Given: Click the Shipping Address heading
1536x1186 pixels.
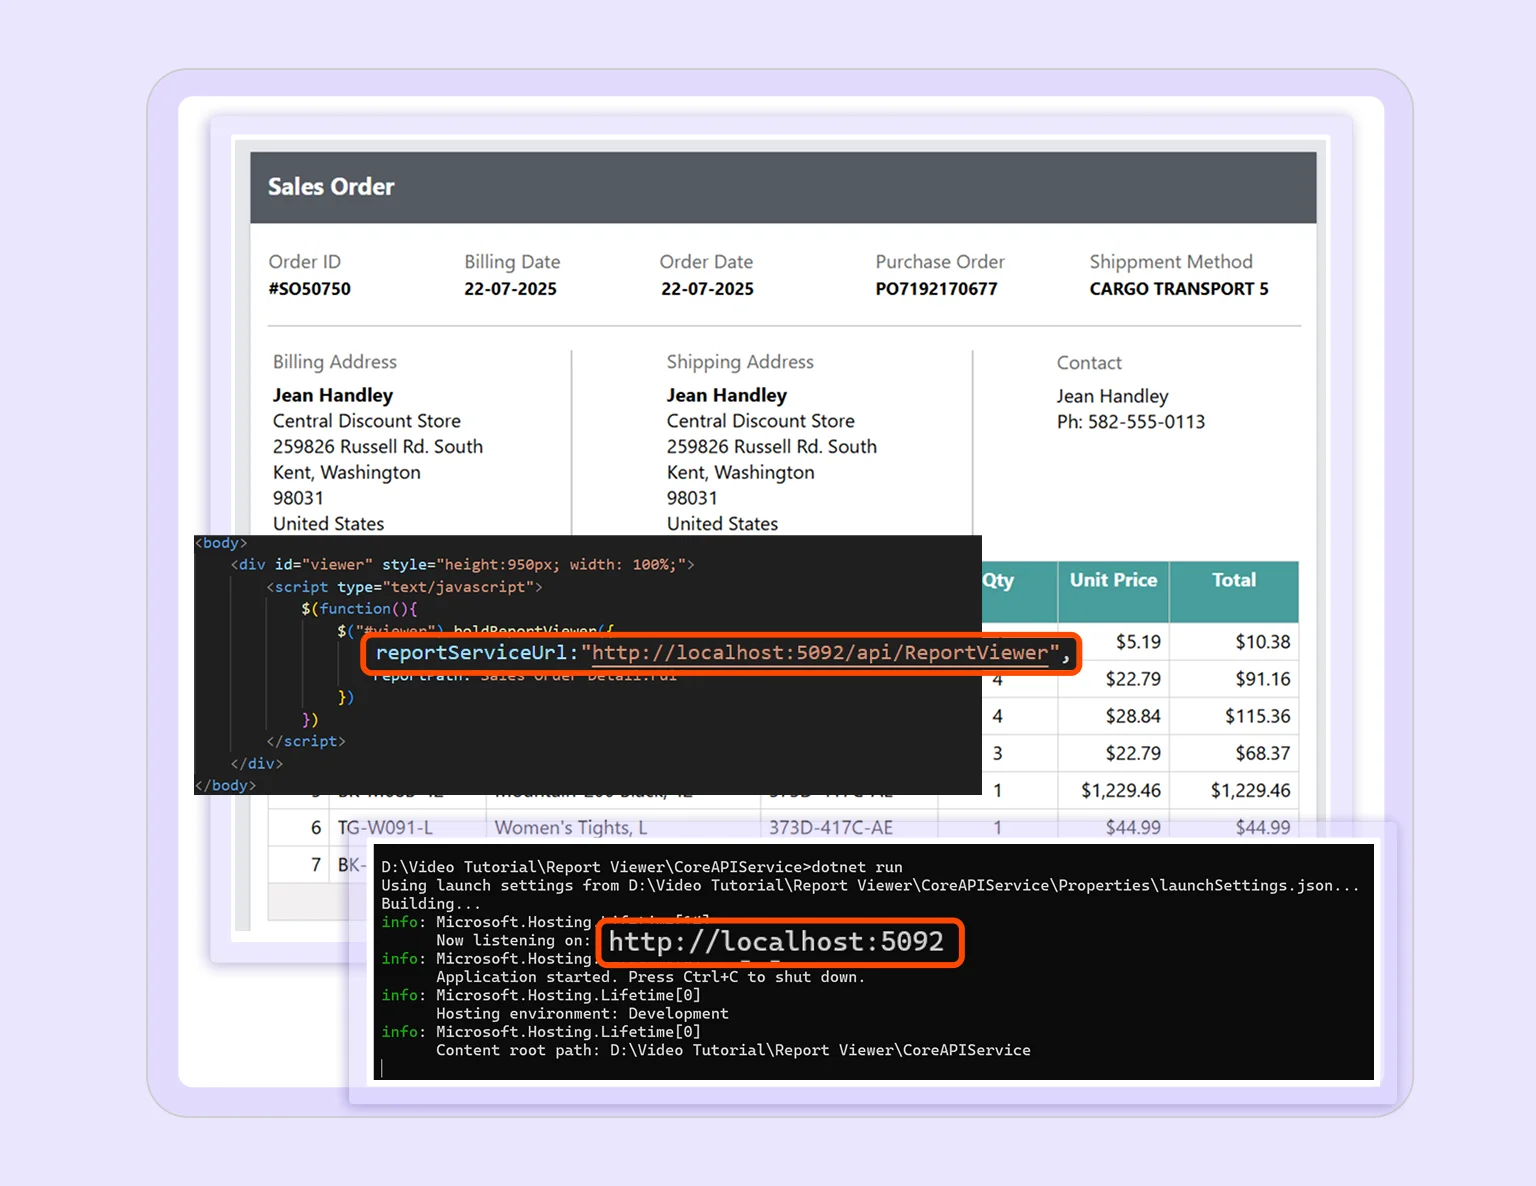Looking at the screenshot, I should [x=740, y=362].
